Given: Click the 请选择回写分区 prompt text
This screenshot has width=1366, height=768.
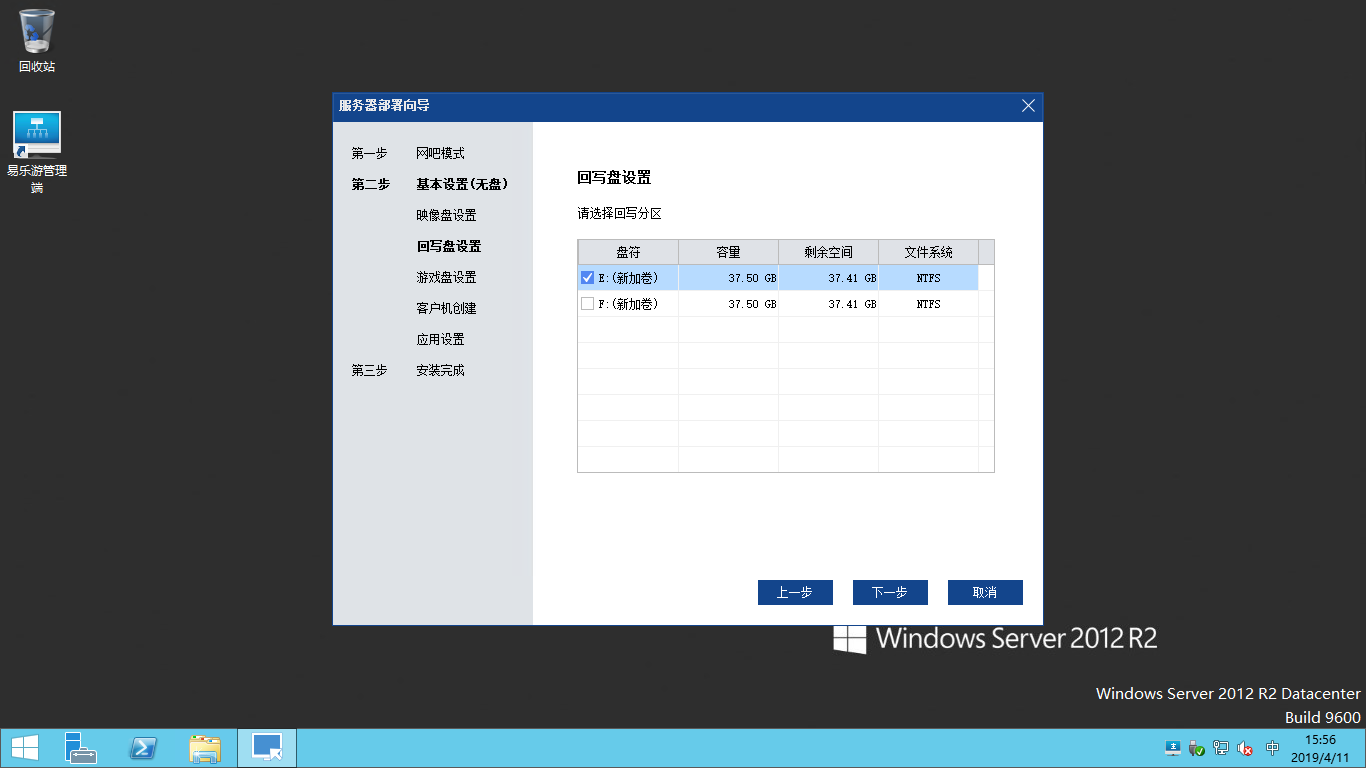Looking at the screenshot, I should (619, 214).
